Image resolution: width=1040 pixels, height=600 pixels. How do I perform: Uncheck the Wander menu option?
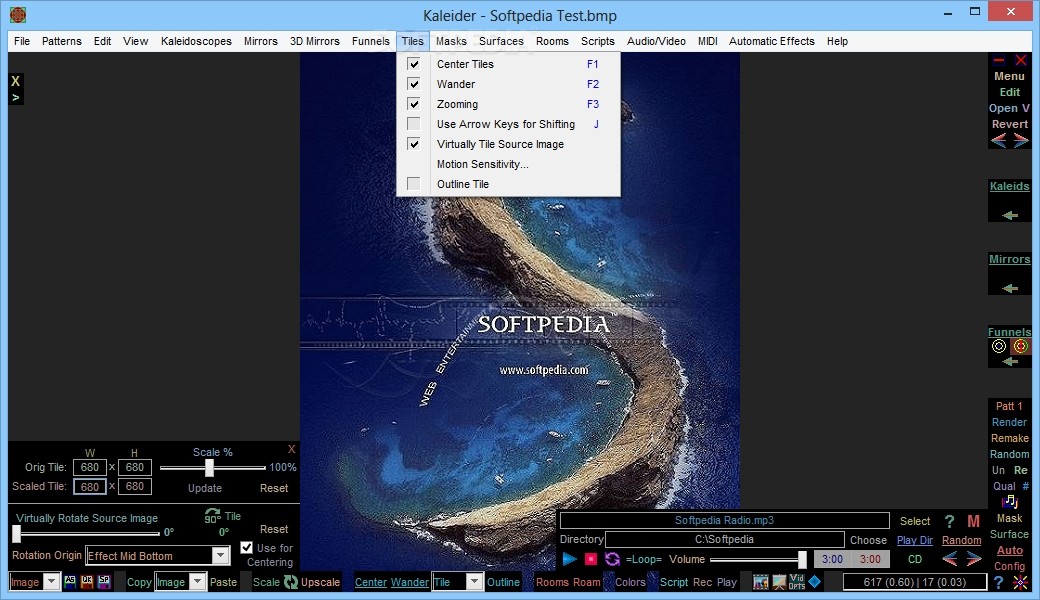pyautogui.click(x=413, y=84)
